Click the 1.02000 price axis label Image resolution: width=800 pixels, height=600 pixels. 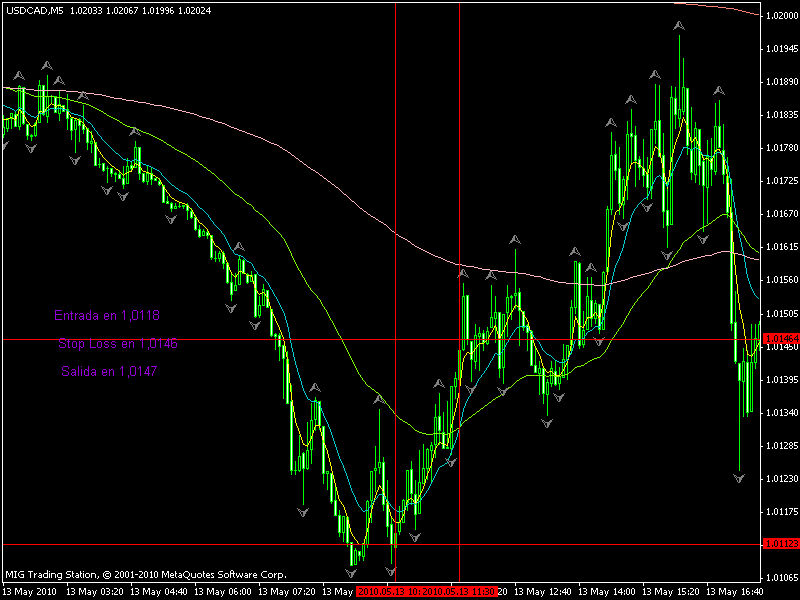tap(779, 16)
